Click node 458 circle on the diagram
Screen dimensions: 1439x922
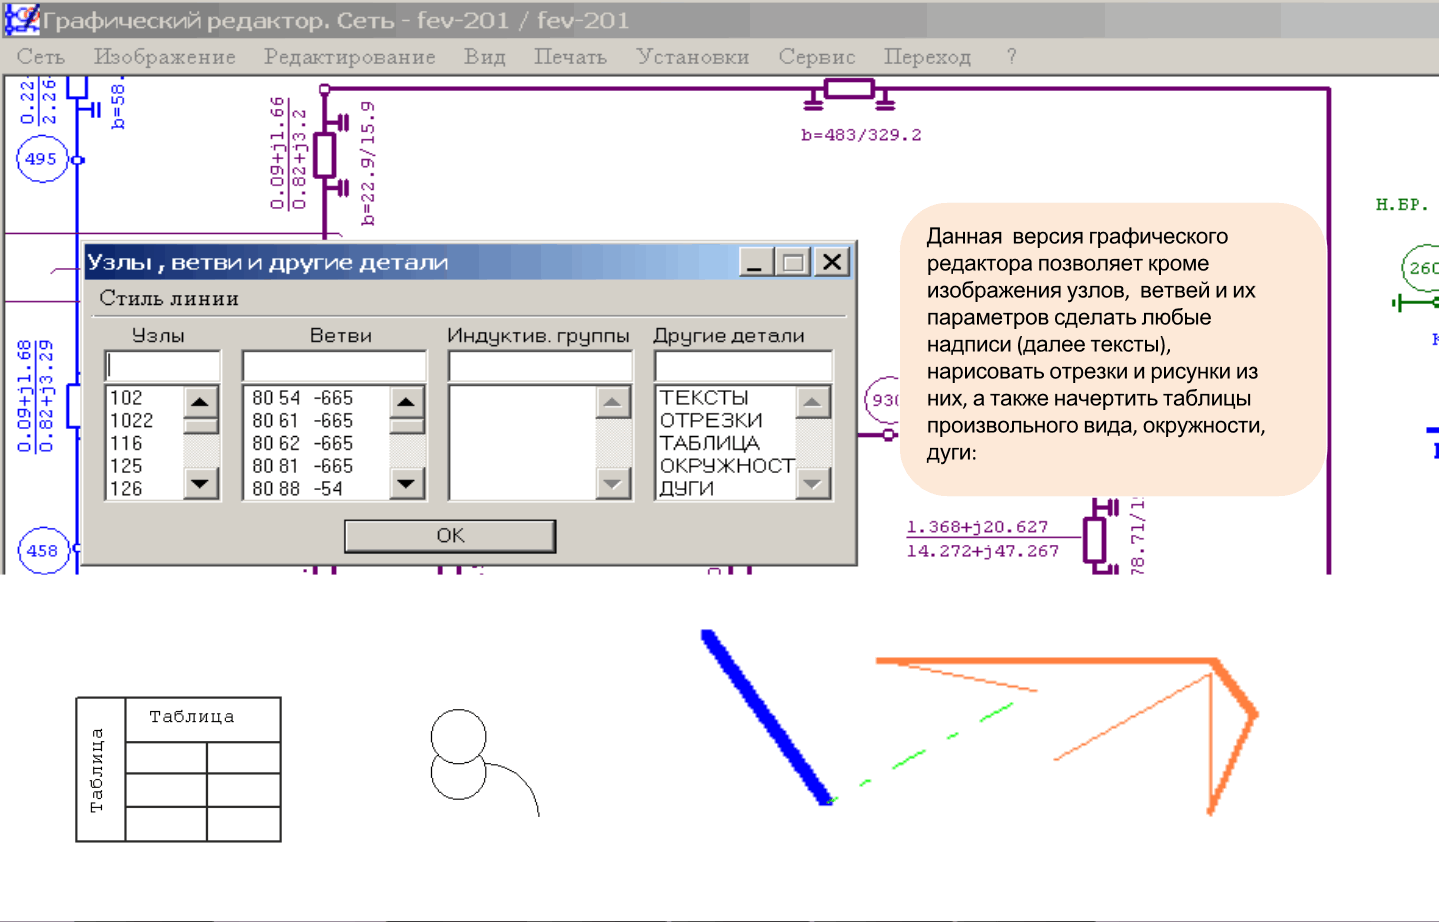click(42, 551)
